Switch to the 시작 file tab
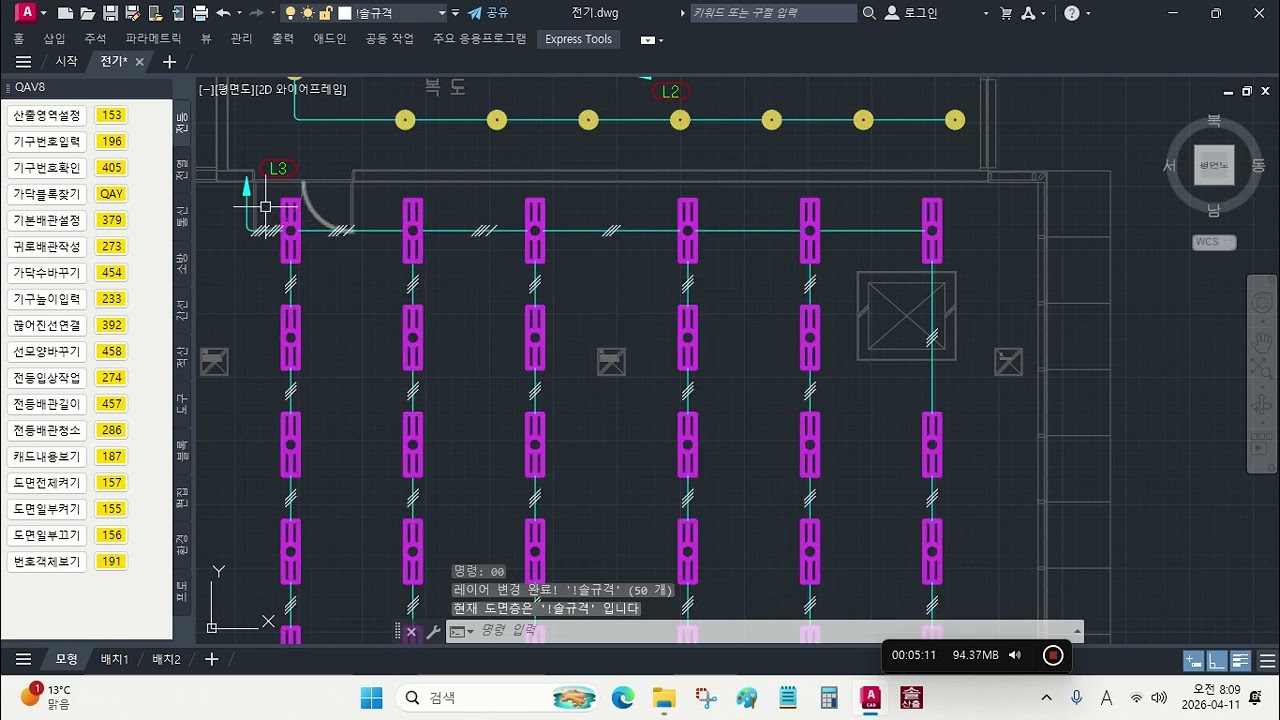Image resolution: width=1280 pixels, height=720 pixels. coord(66,62)
